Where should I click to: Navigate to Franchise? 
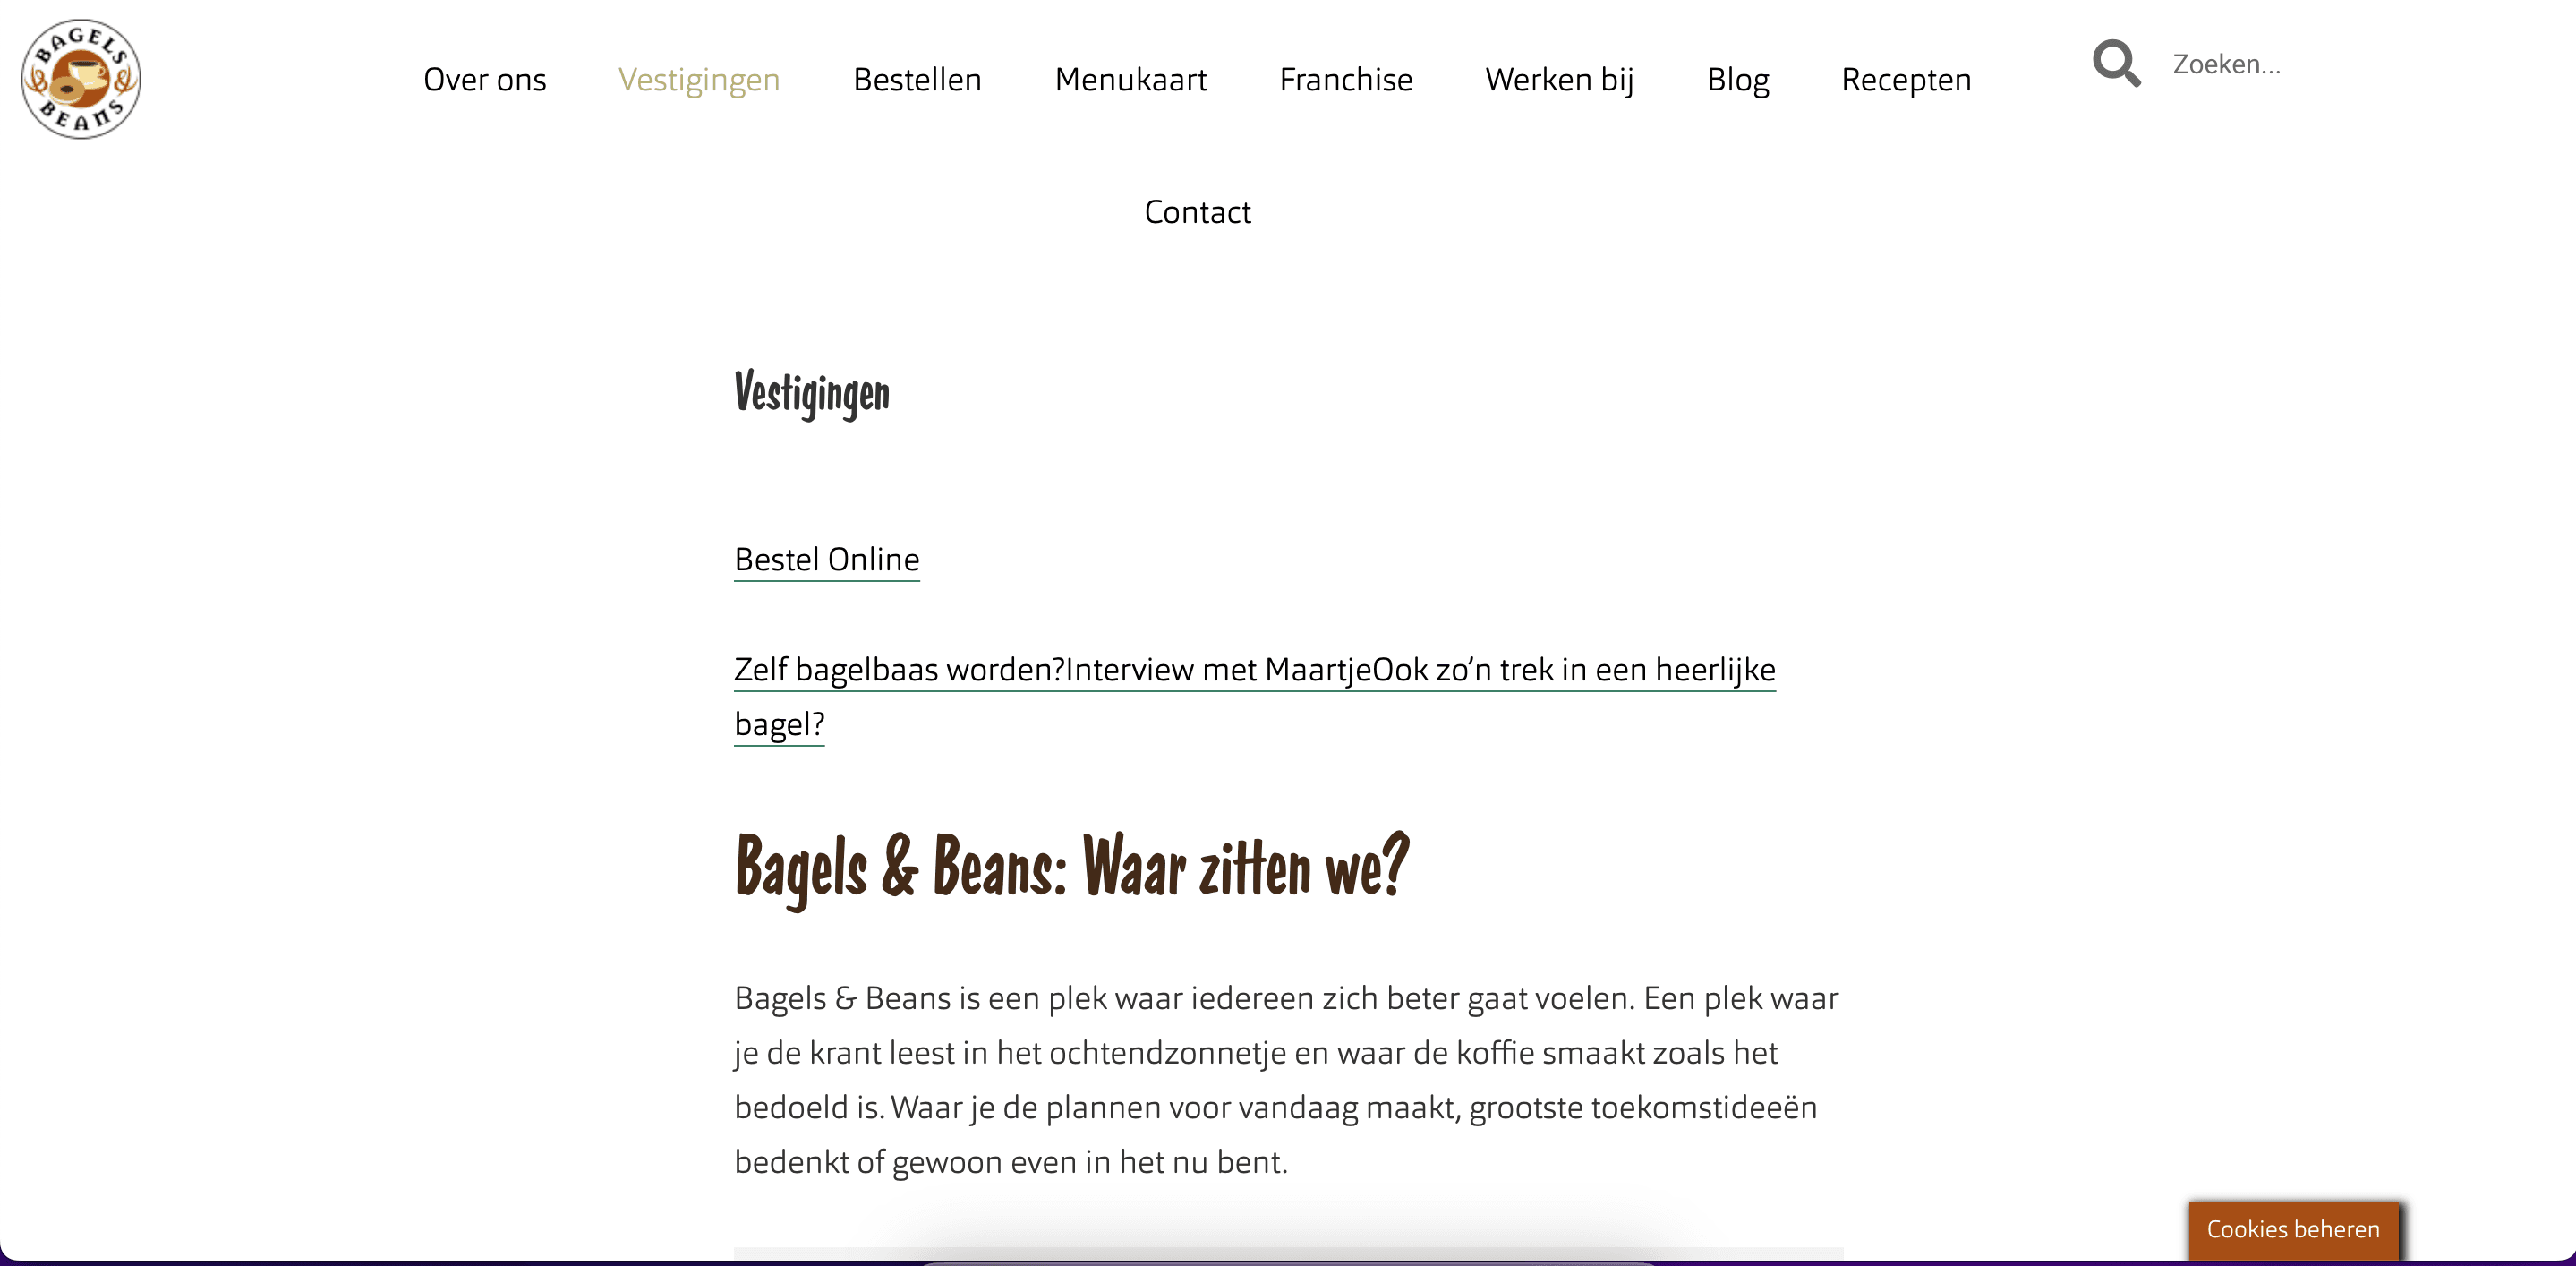click(1345, 79)
